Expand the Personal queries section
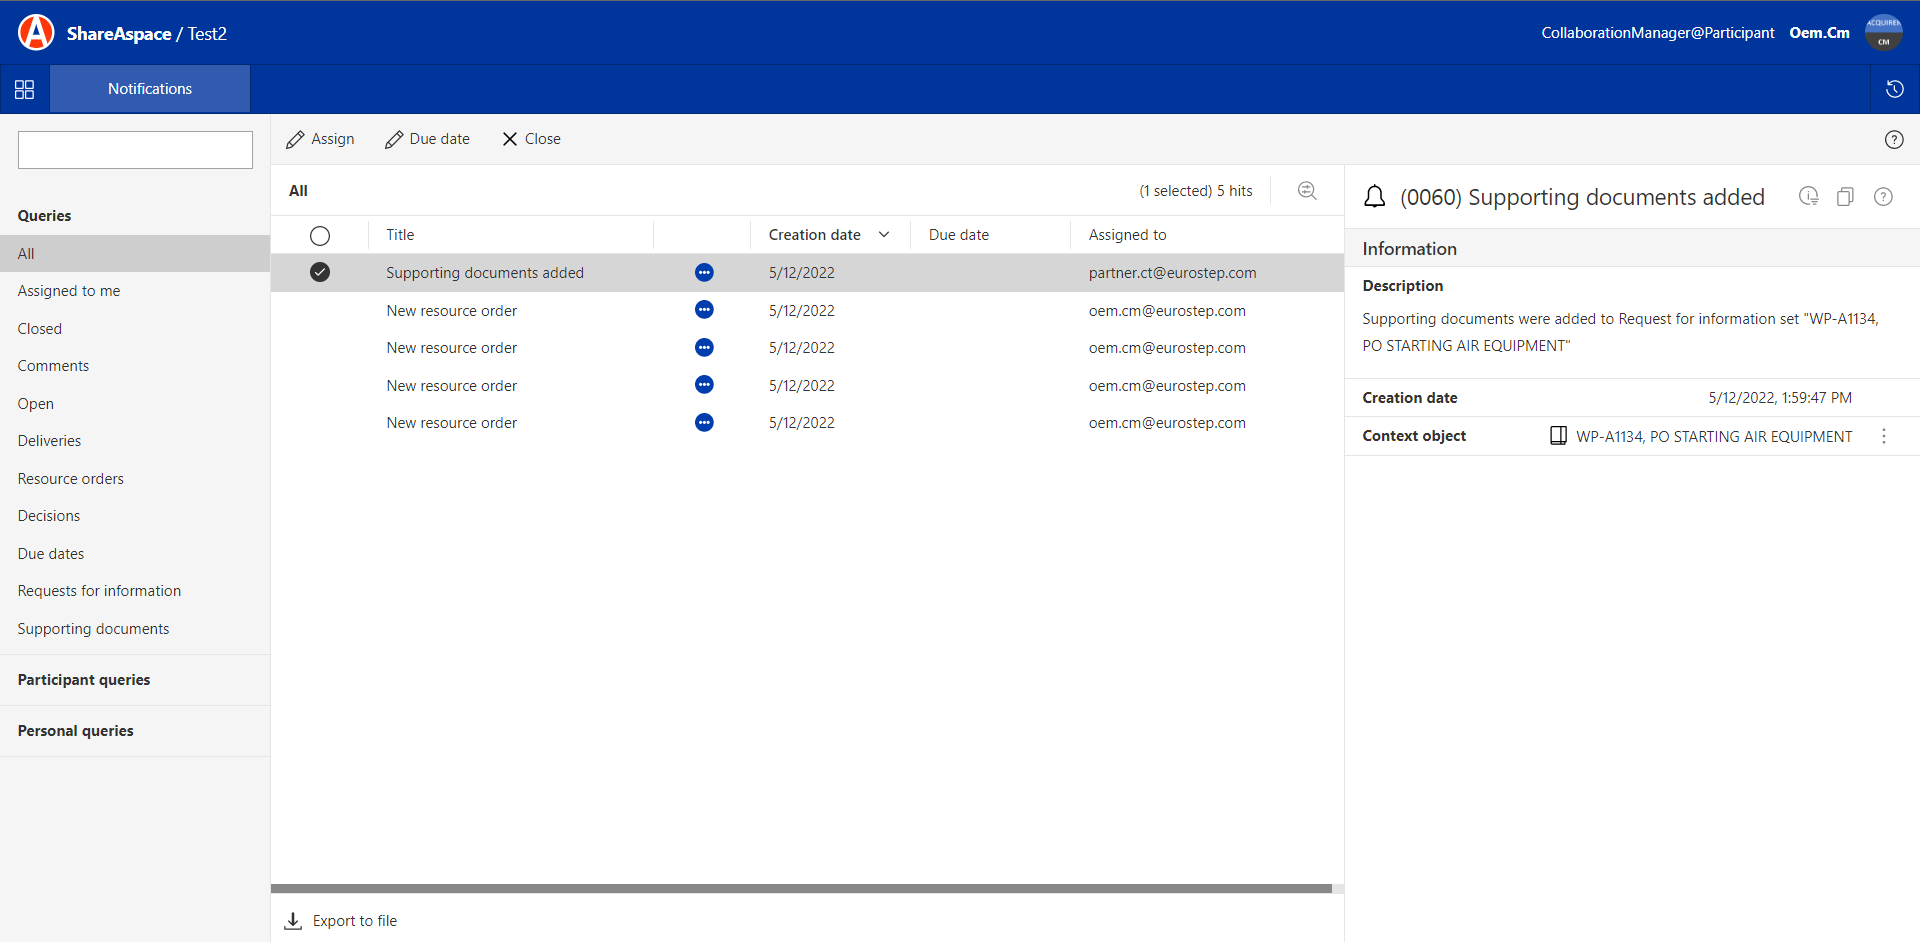This screenshot has width=1920, height=942. pyautogui.click(x=76, y=731)
